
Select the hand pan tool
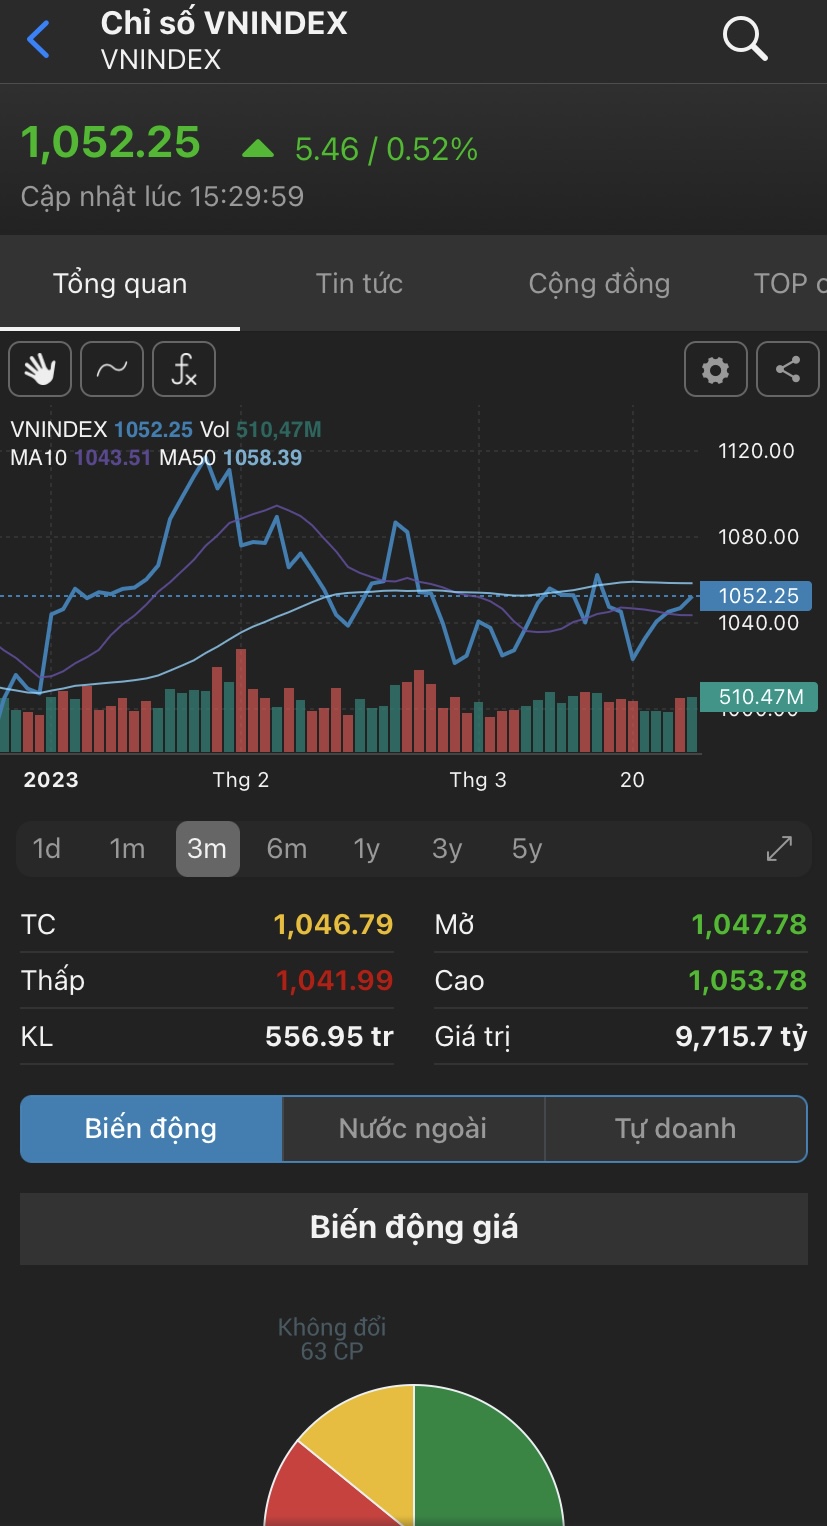40,370
